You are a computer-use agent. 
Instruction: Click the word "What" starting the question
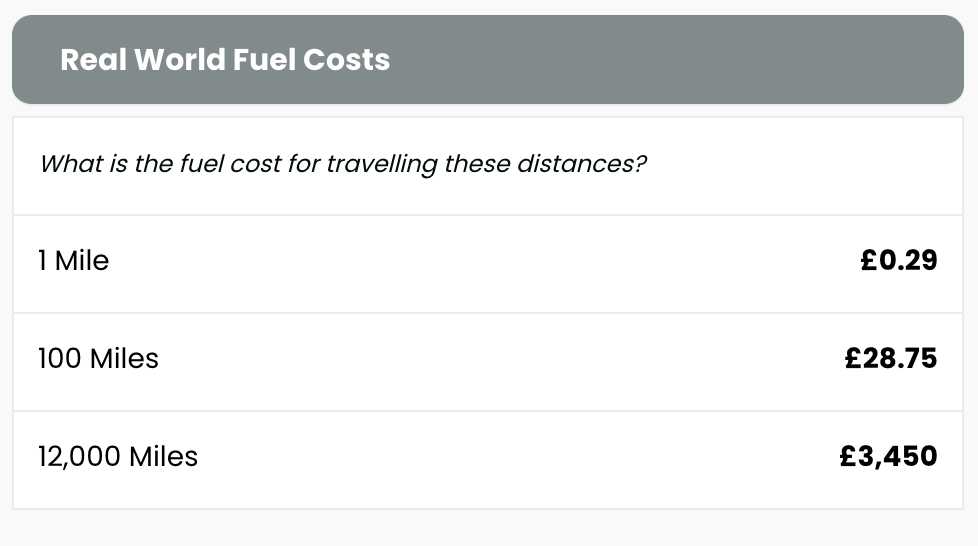tap(70, 163)
